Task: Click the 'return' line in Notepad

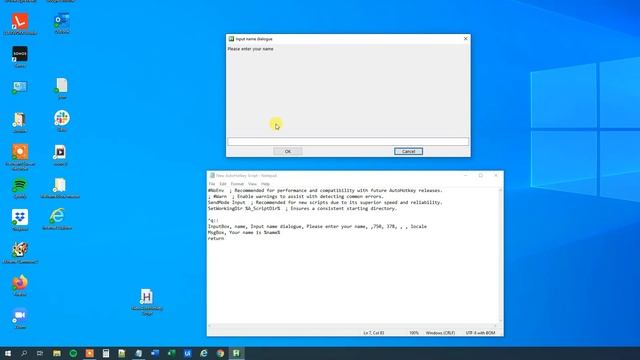Action: click(216, 238)
